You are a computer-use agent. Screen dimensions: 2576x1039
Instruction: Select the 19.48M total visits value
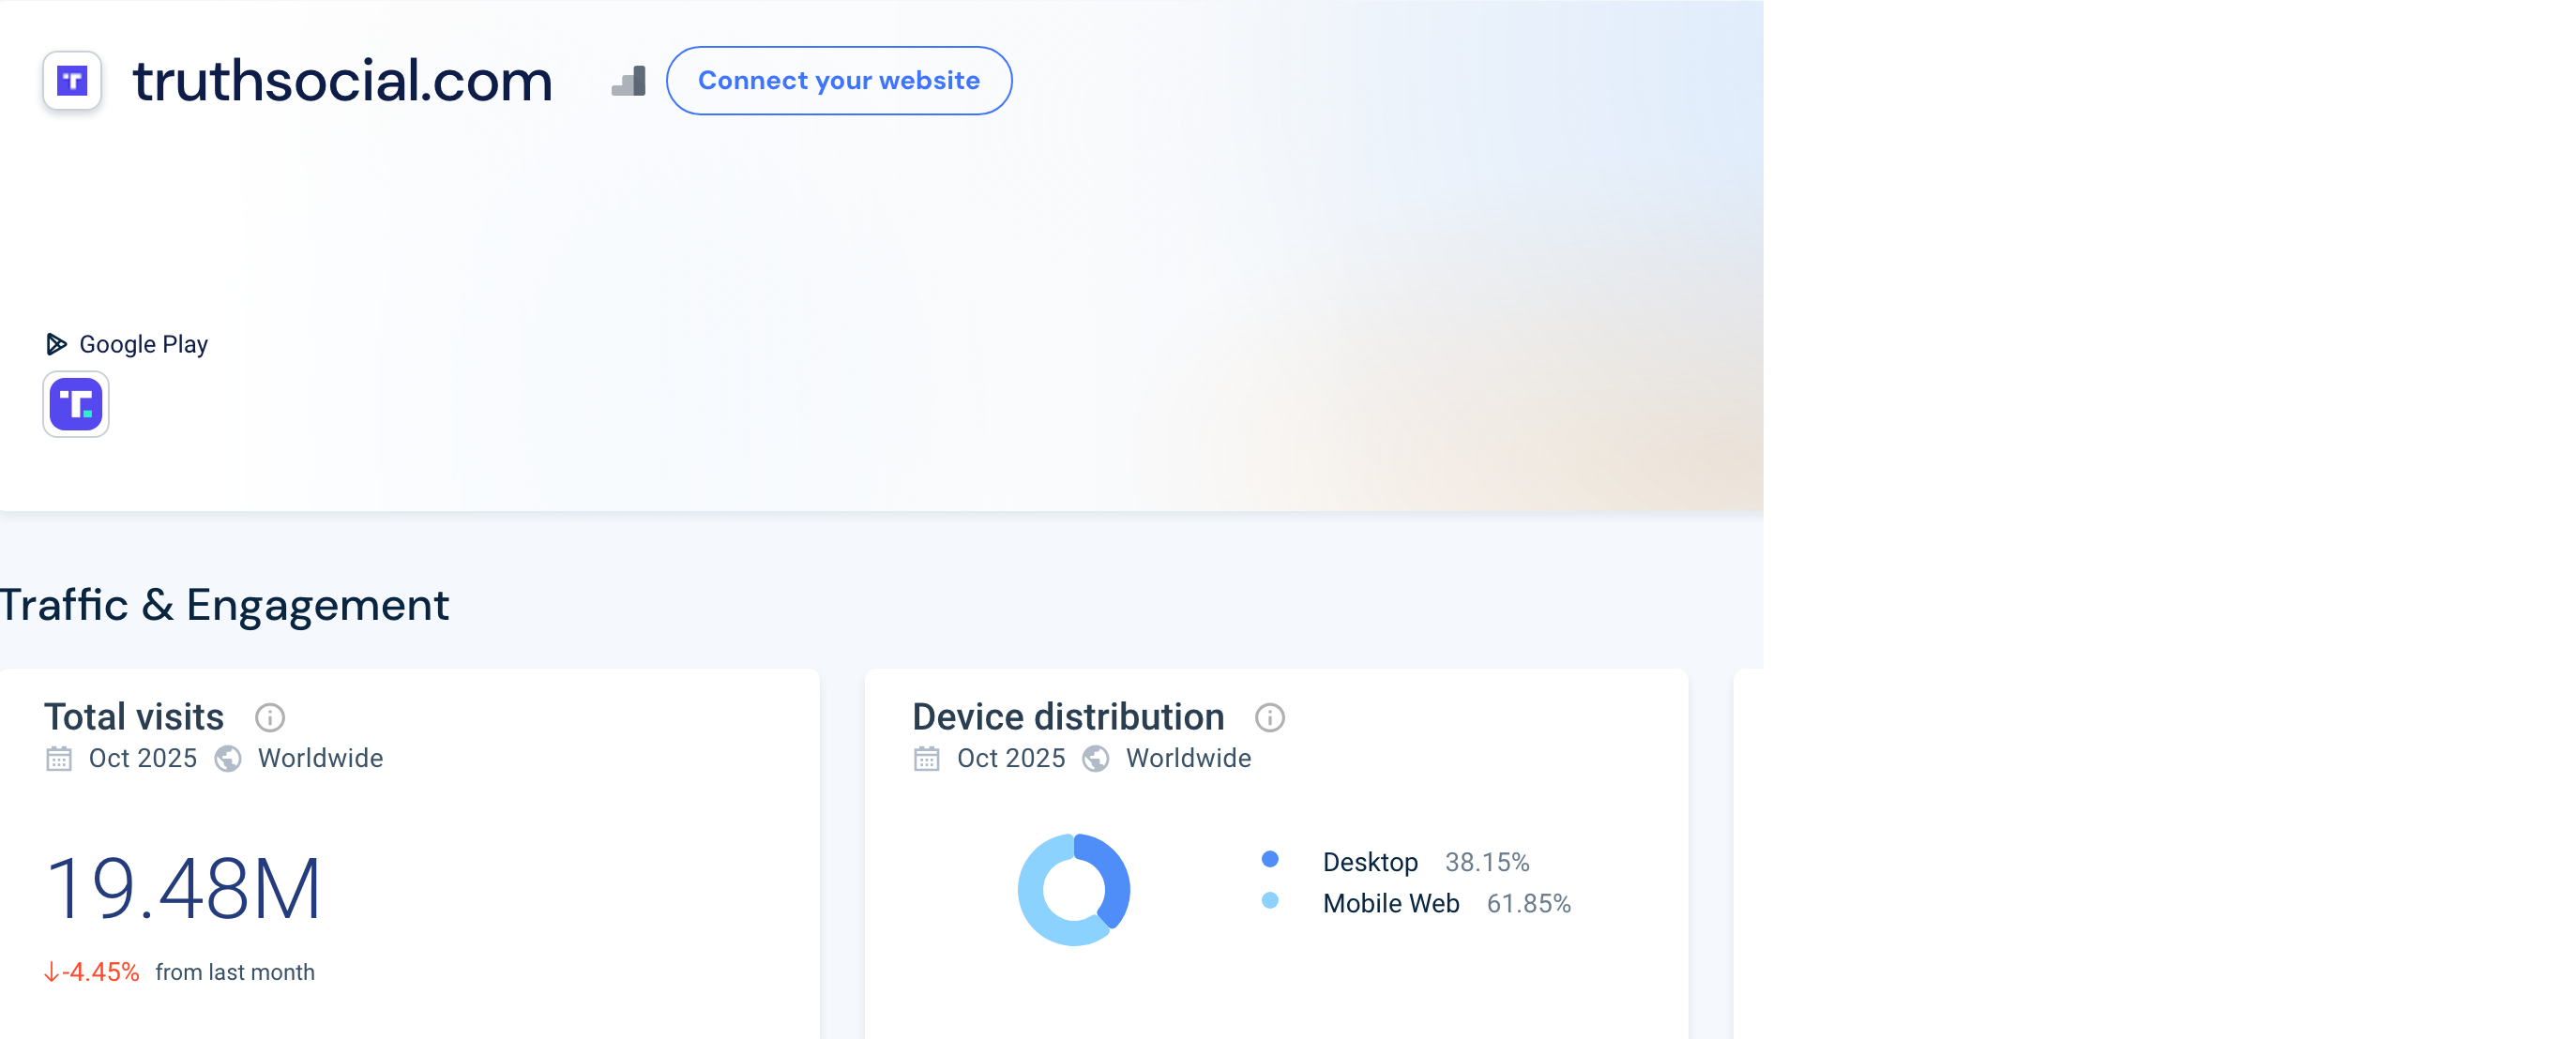pyautogui.click(x=183, y=888)
